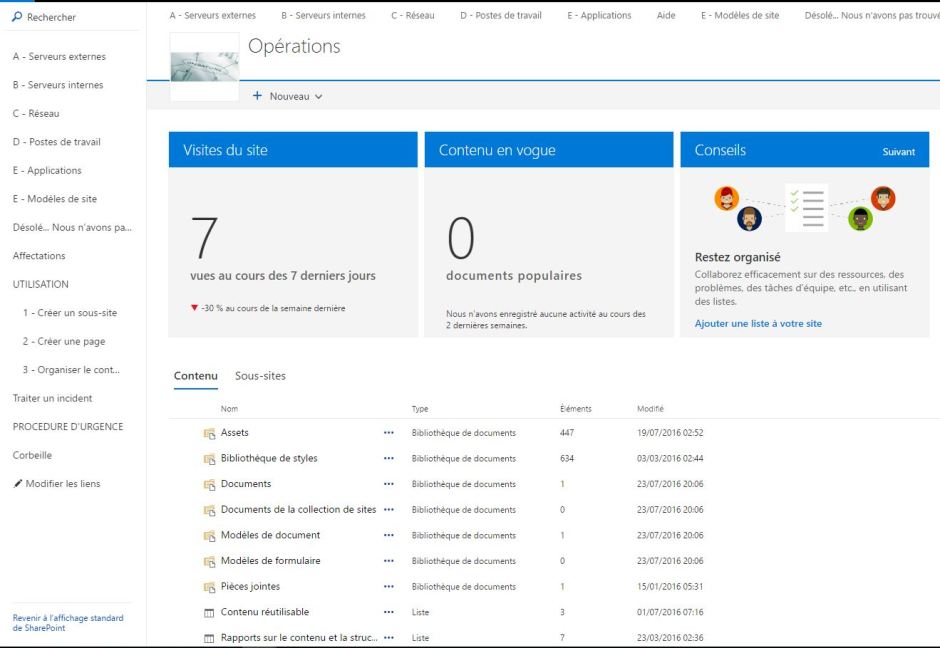Open D - Postes de travail top menu
The image size is (940, 648).
[500, 15]
